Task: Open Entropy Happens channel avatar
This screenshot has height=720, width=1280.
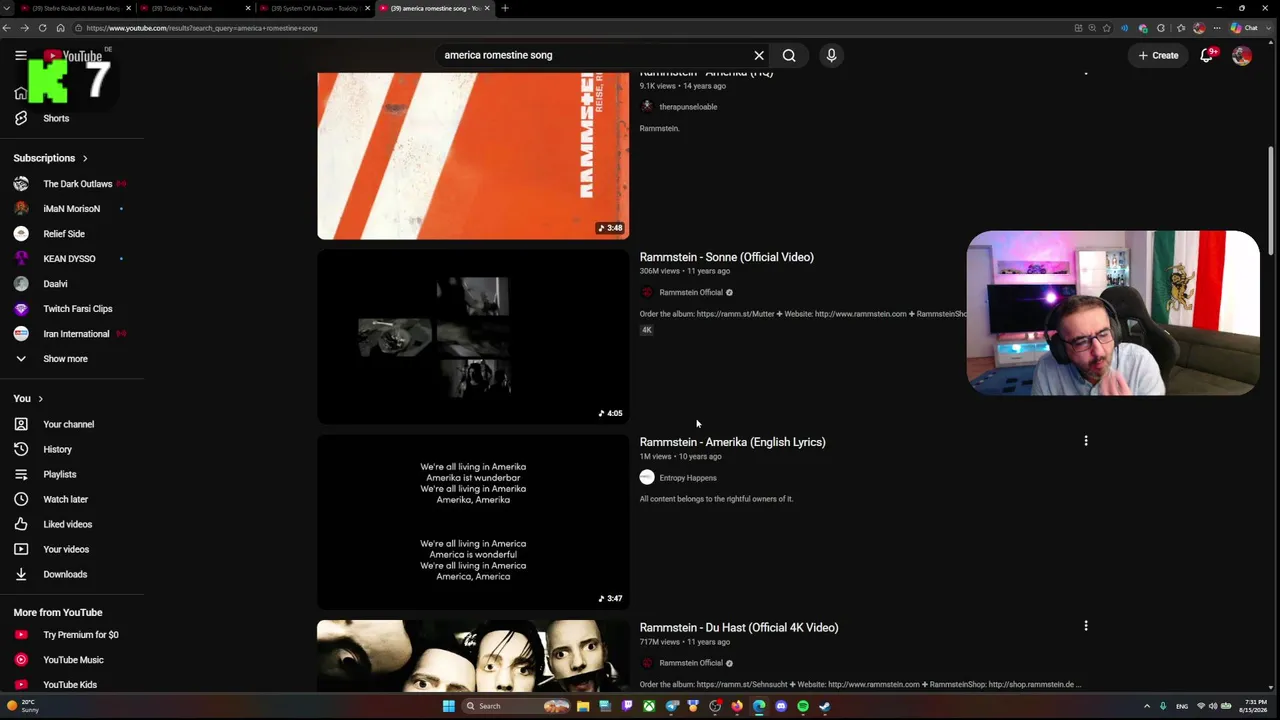Action: (x=647, y=478)
